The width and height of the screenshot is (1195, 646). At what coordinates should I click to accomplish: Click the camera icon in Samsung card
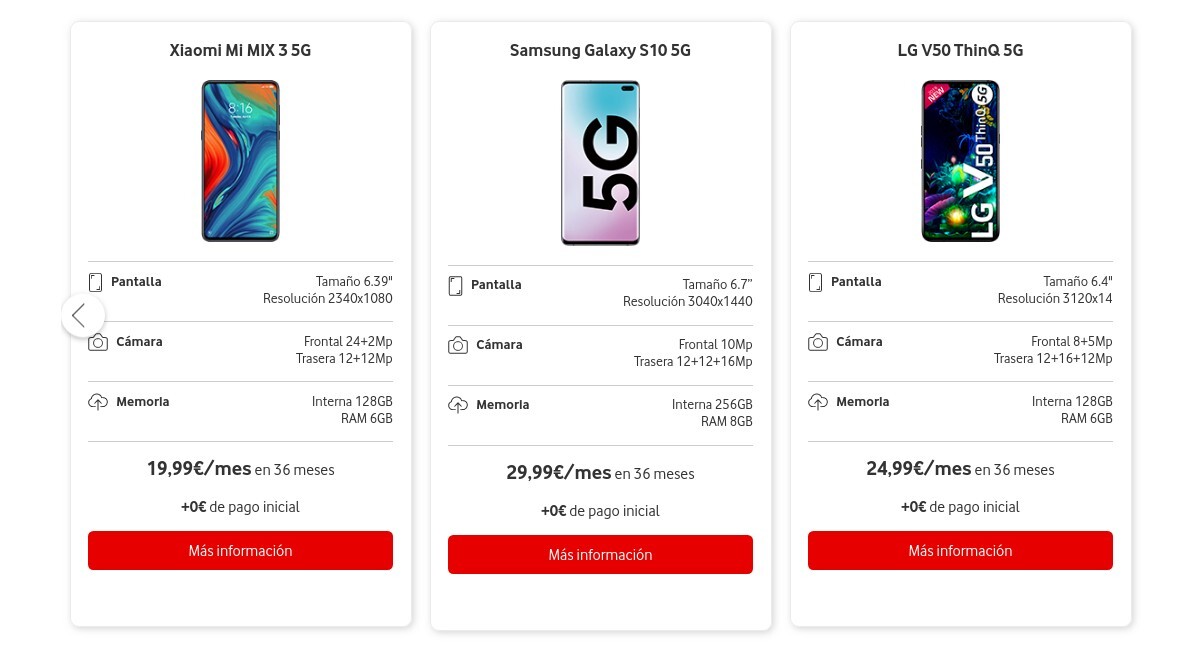458,346
